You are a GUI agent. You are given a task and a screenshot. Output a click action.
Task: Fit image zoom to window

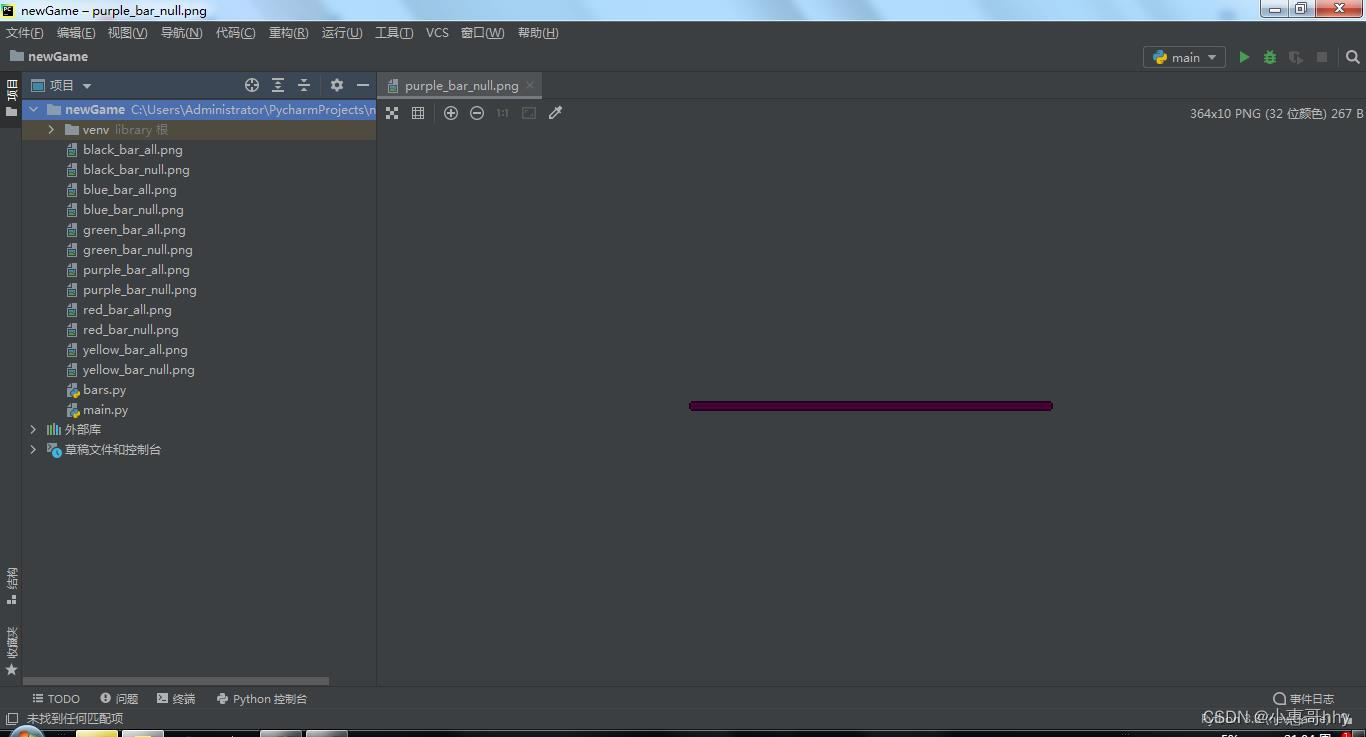tap(529, 113)
